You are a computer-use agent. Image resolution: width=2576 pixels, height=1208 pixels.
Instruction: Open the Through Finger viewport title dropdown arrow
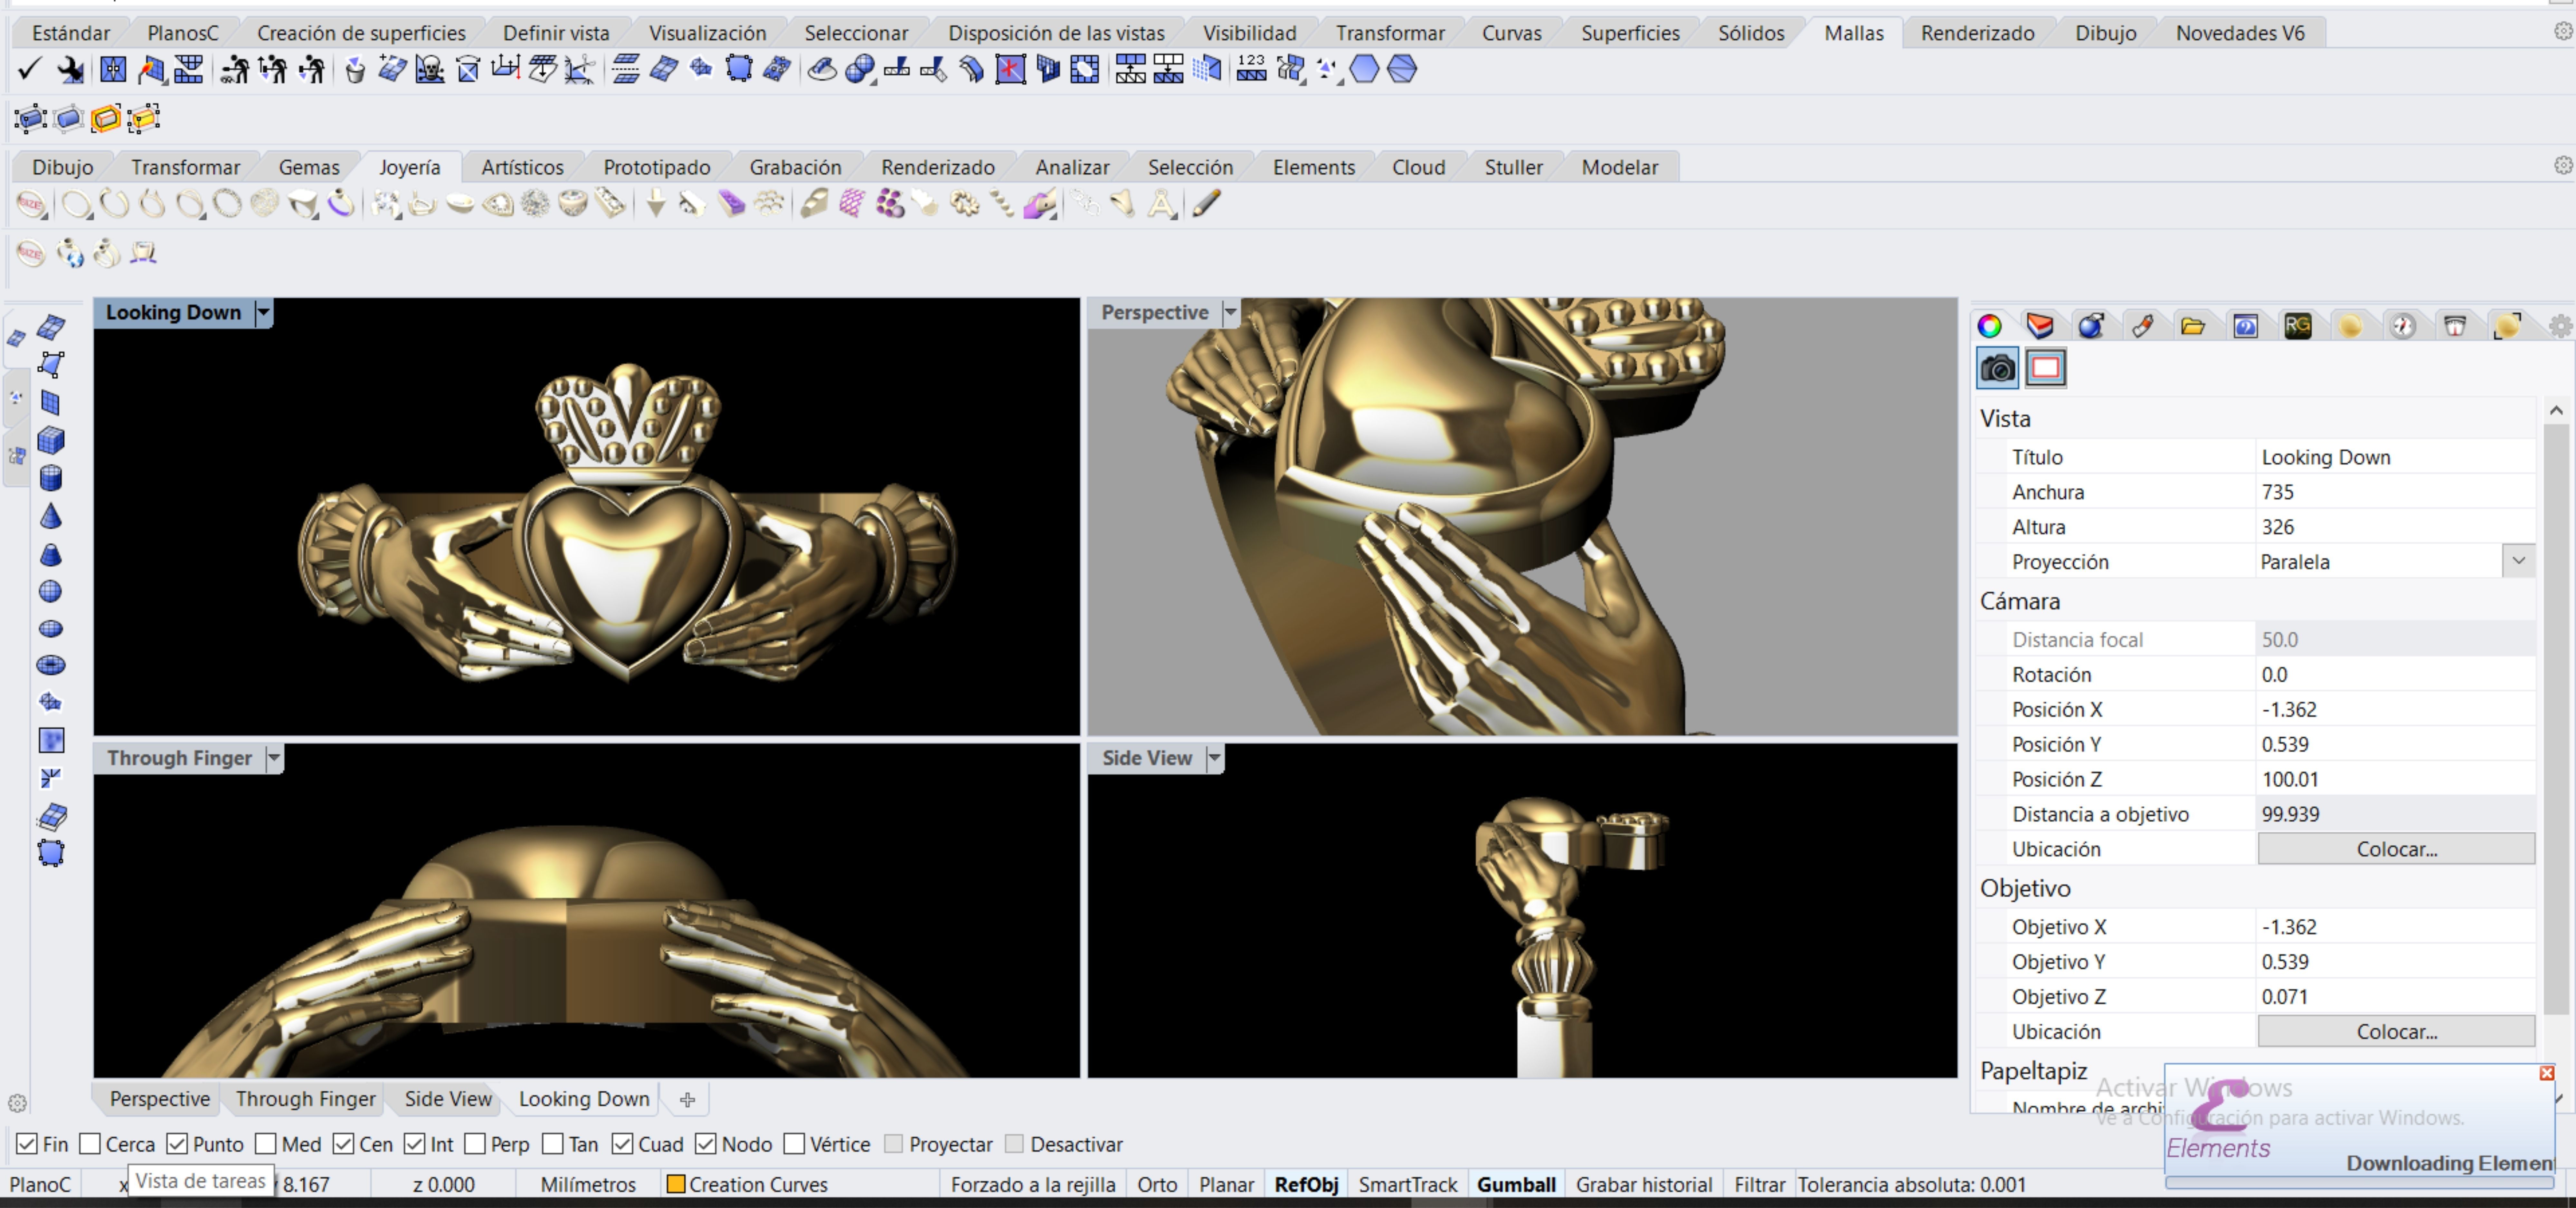[x=274, y=758]
